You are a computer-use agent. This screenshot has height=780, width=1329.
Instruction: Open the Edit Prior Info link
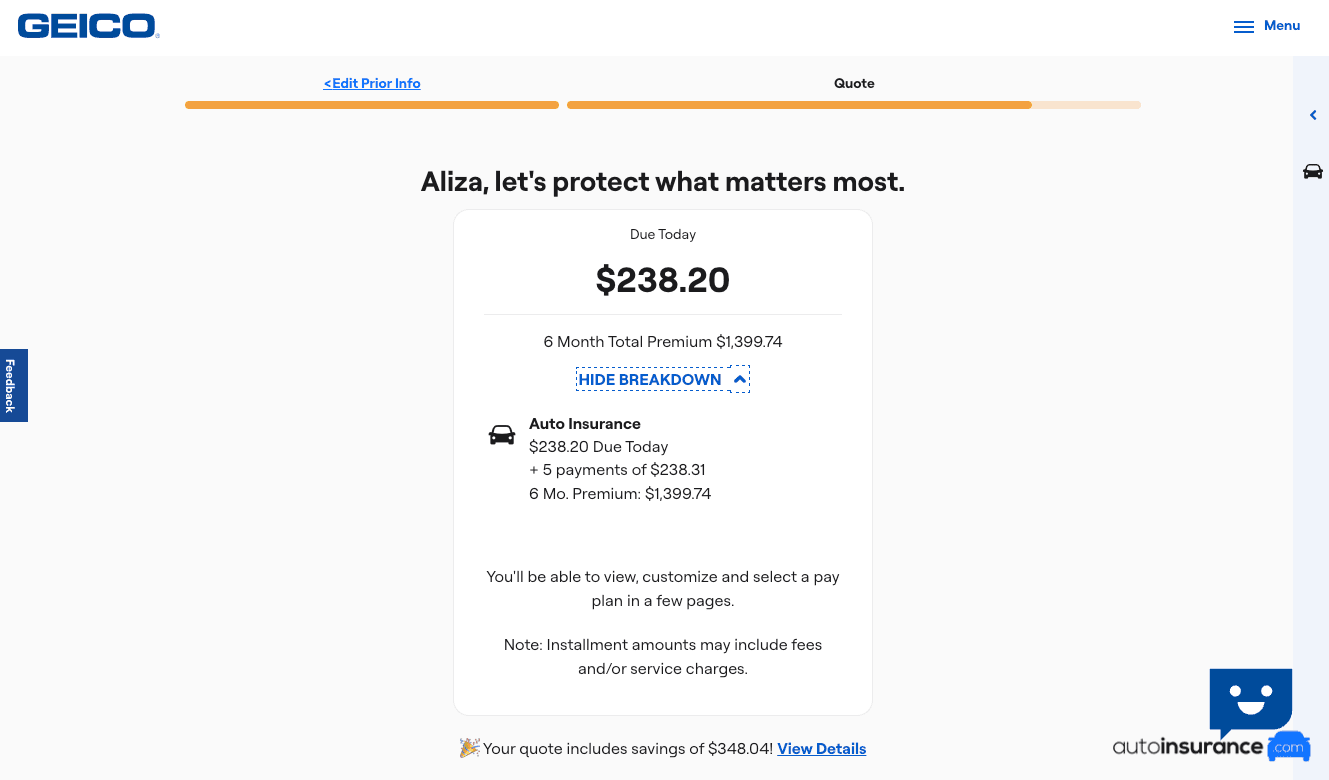[x=371, y=83]
